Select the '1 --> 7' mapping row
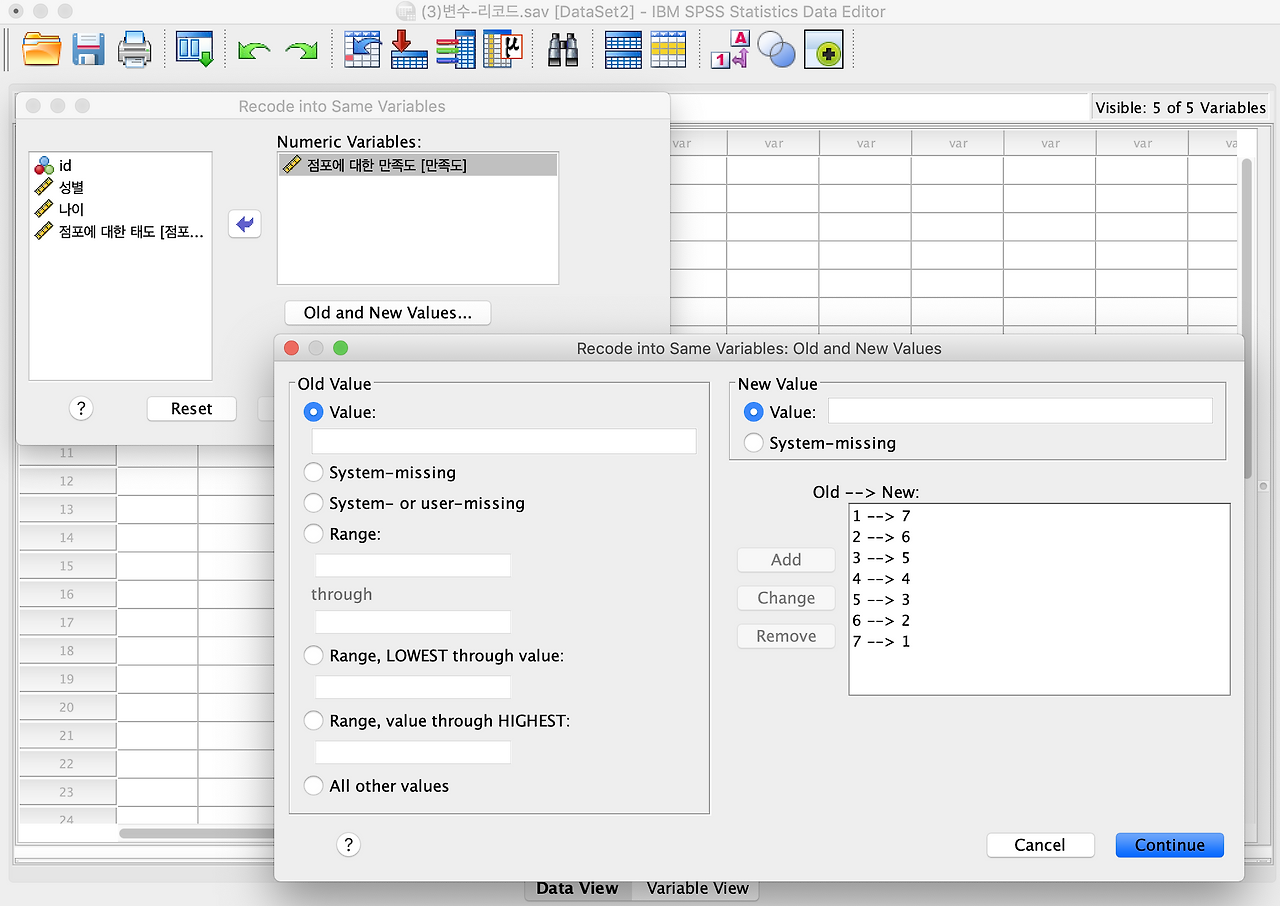 [1039, 516]
